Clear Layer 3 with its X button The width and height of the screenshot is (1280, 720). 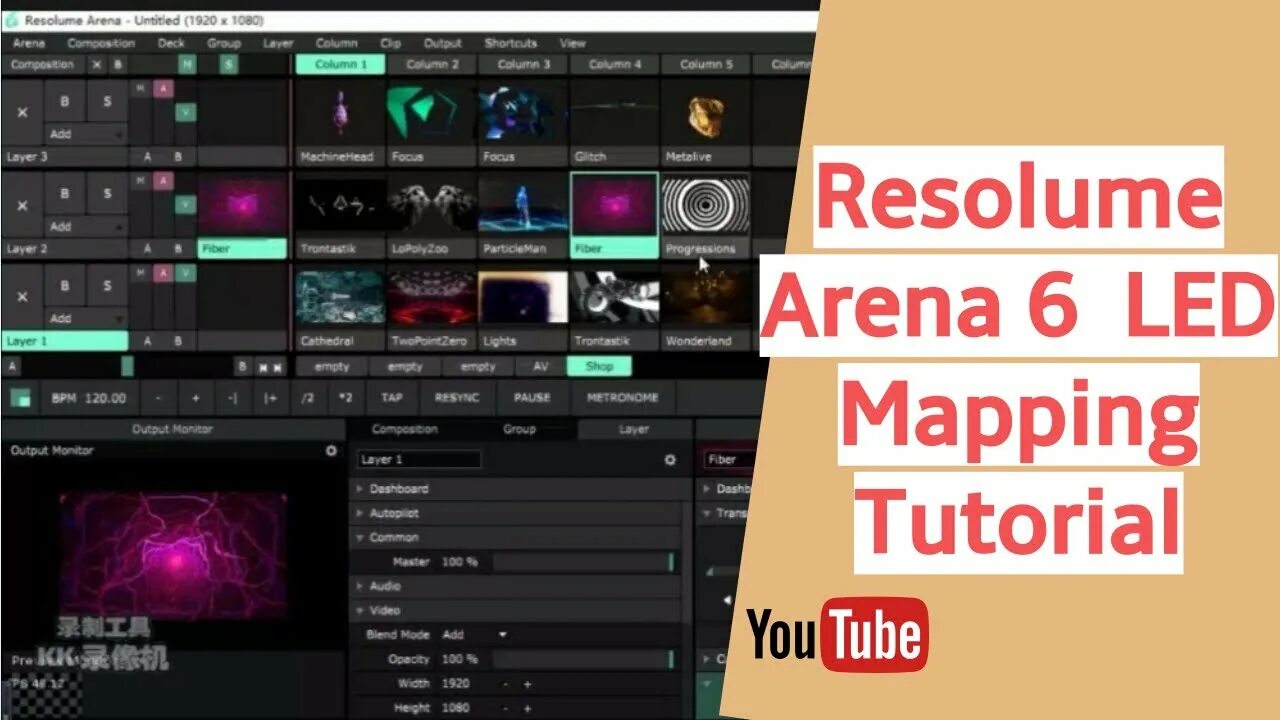tap(22, 113)
